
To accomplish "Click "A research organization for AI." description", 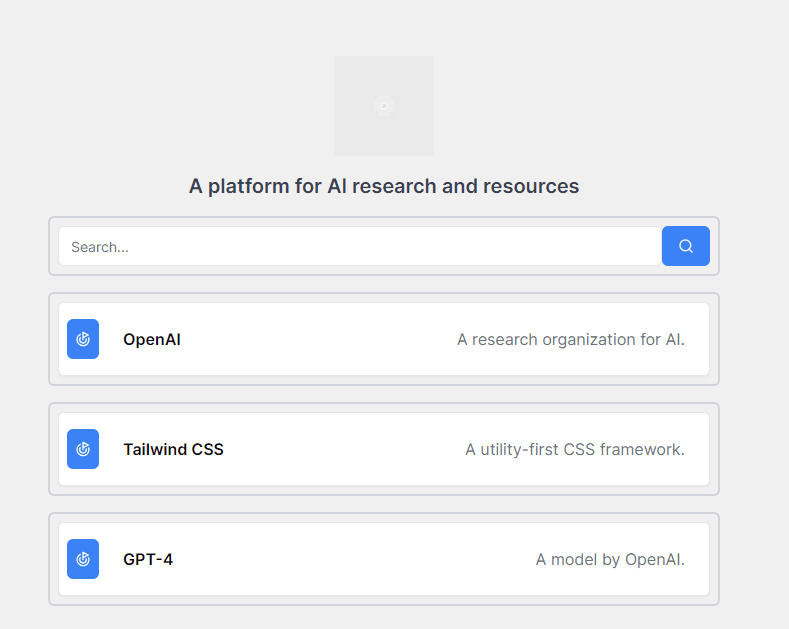I will pos(570,339).
